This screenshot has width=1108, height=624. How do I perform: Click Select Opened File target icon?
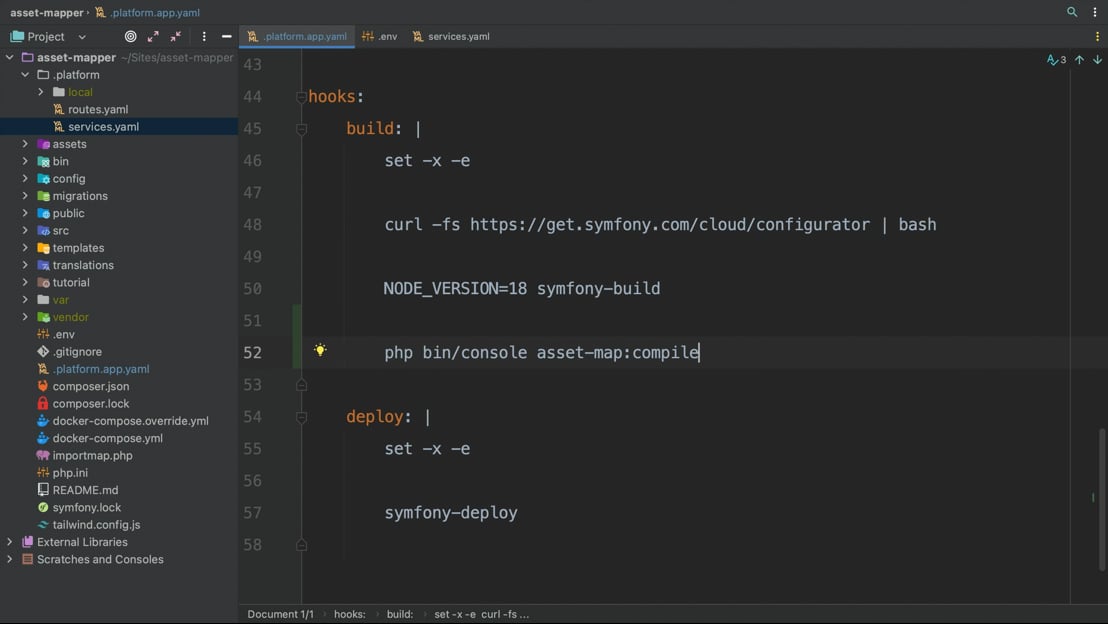tap(131, 36)
